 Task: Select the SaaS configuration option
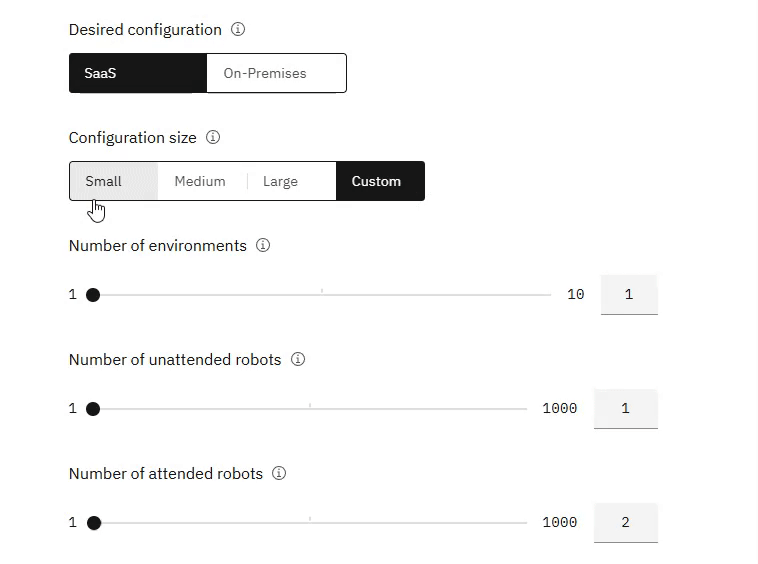pyautogui.click(x=138, y=73)
